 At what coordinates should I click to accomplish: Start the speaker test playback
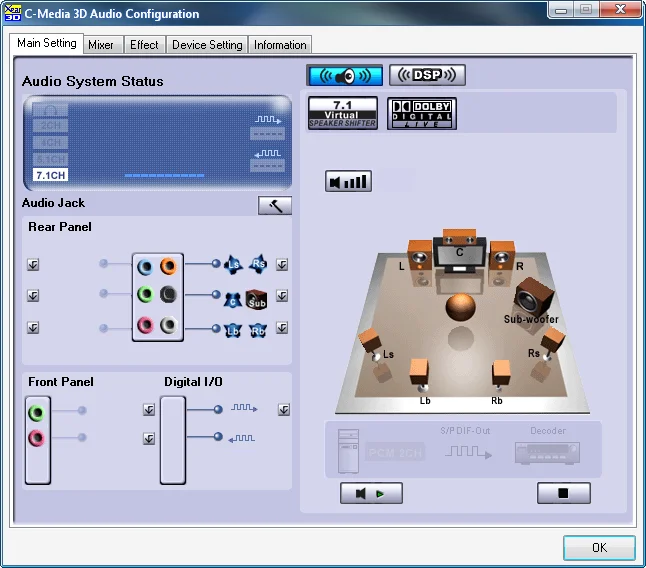coord(371,493)
